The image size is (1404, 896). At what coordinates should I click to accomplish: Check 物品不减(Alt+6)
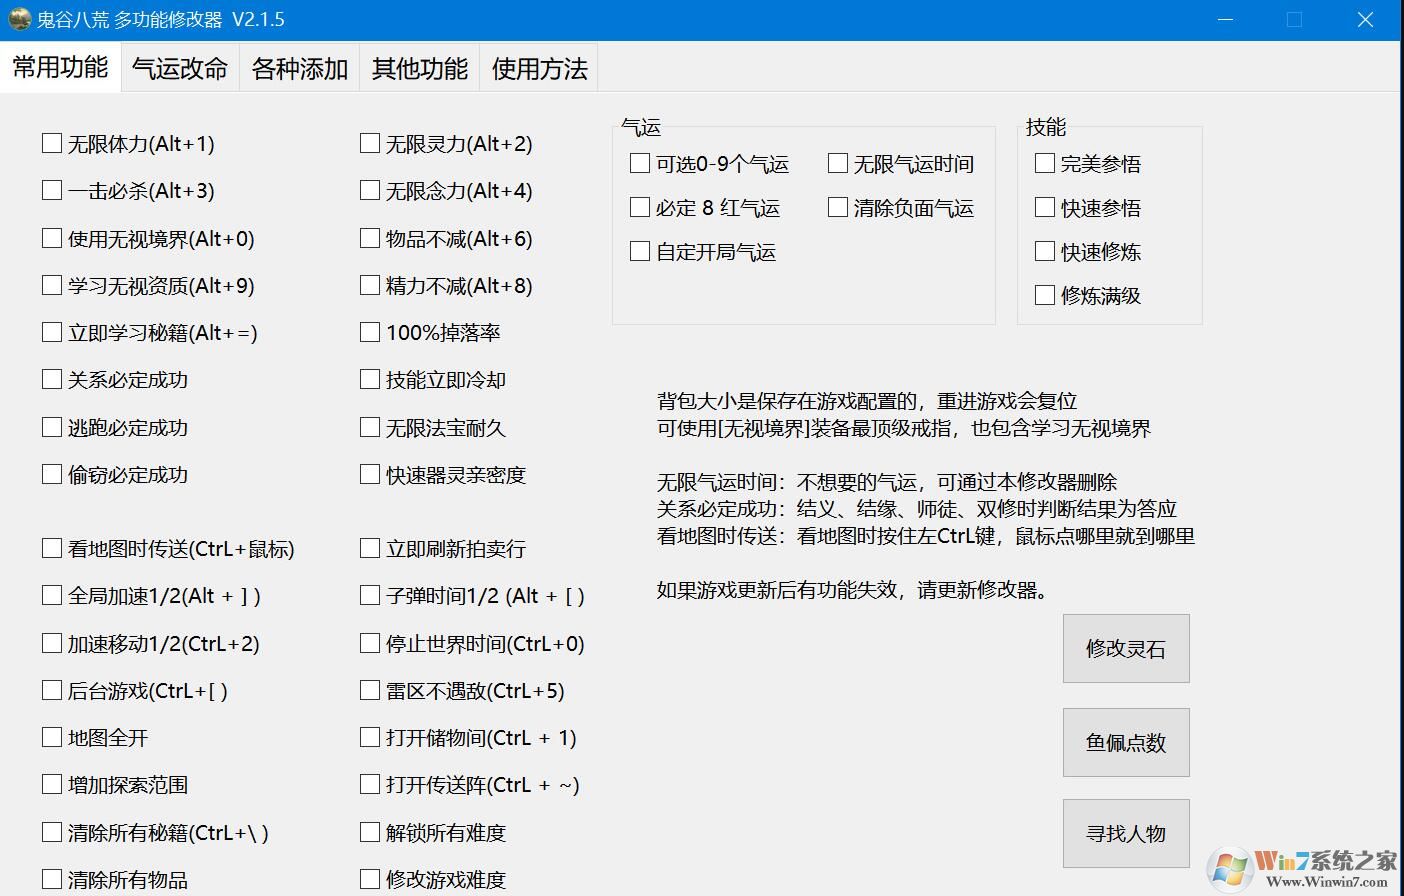369,238
